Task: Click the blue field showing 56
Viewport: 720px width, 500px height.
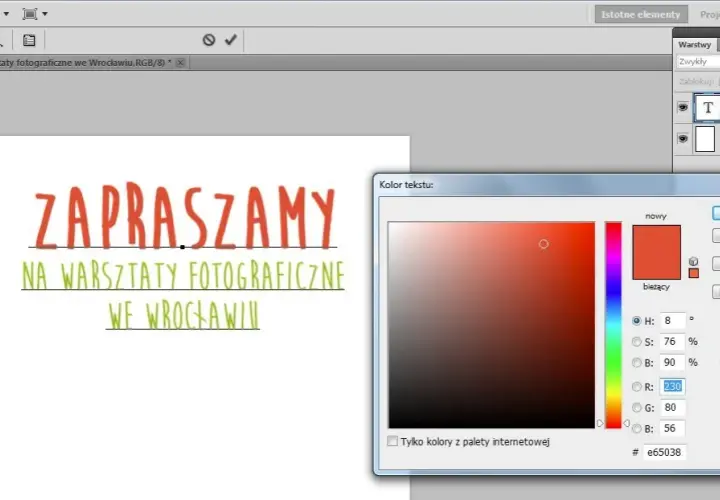Action: point(673,428)
